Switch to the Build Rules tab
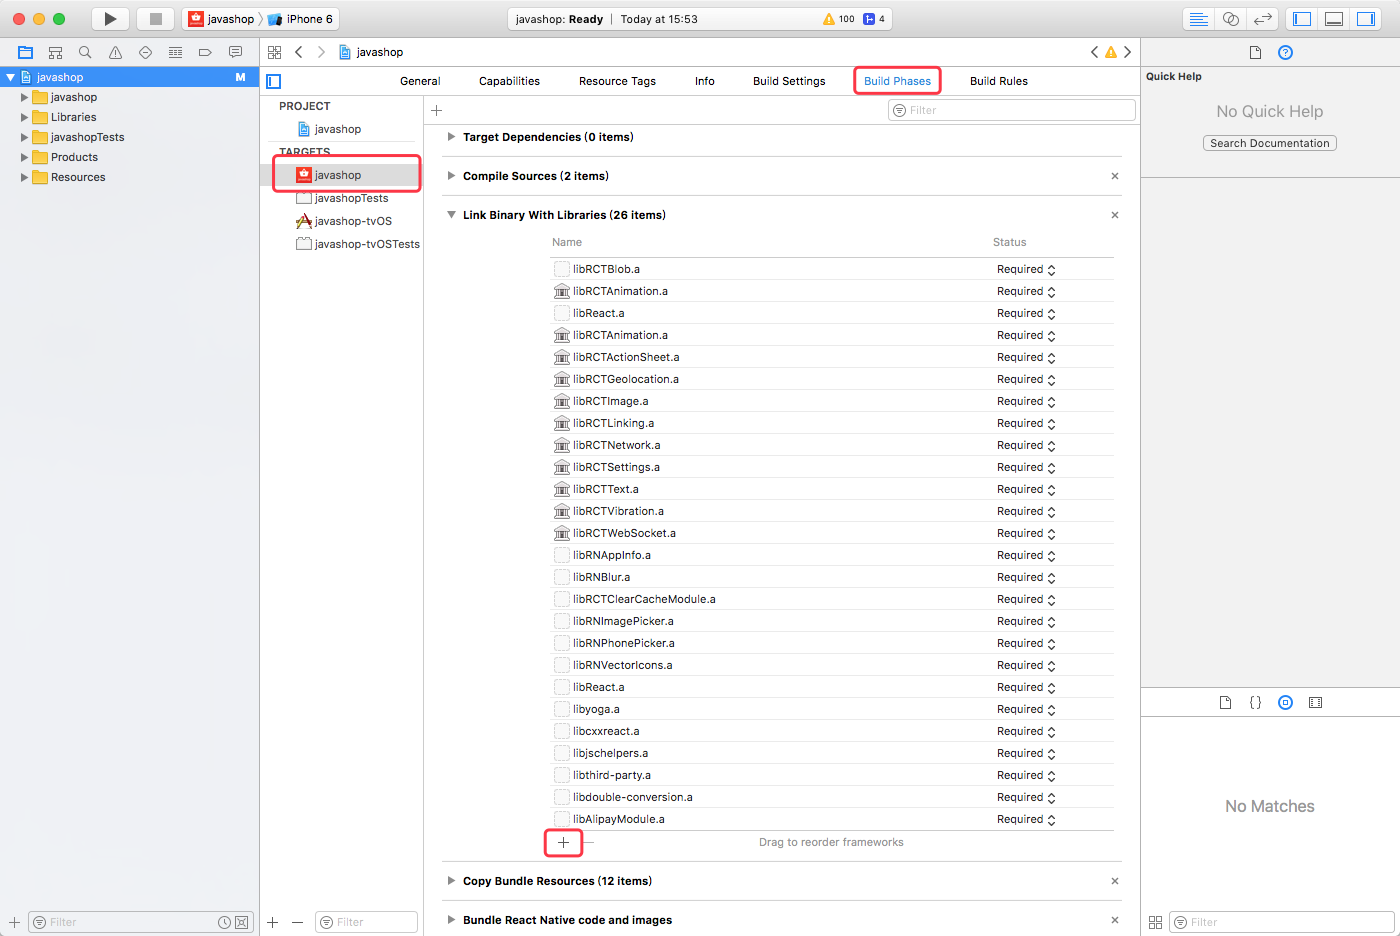This screenshot has width=1400, height=936. coord(999,81)
